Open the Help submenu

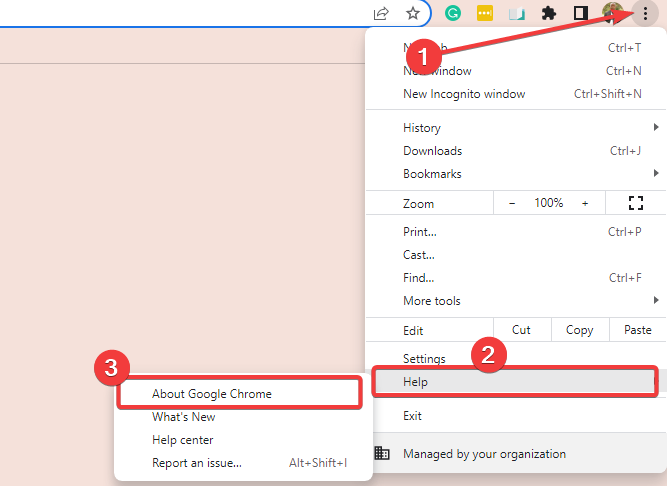click(515, 381)
